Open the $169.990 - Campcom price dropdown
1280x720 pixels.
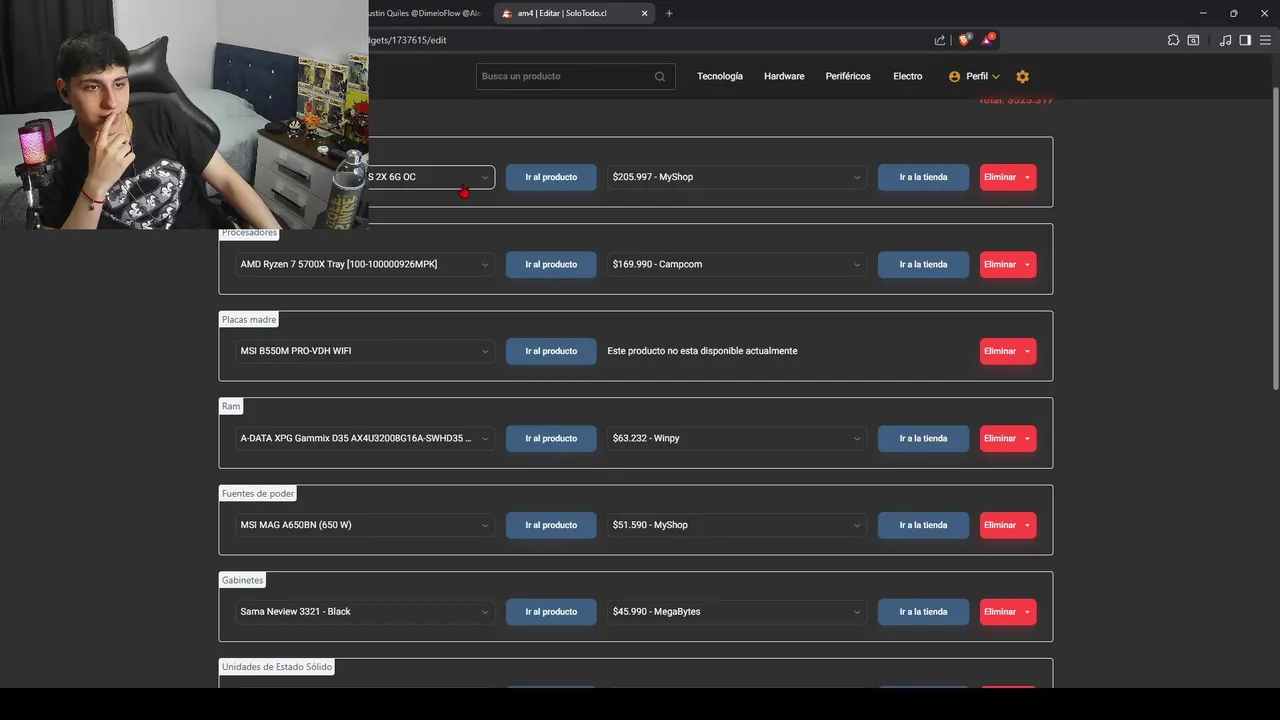tap(736, 264)
